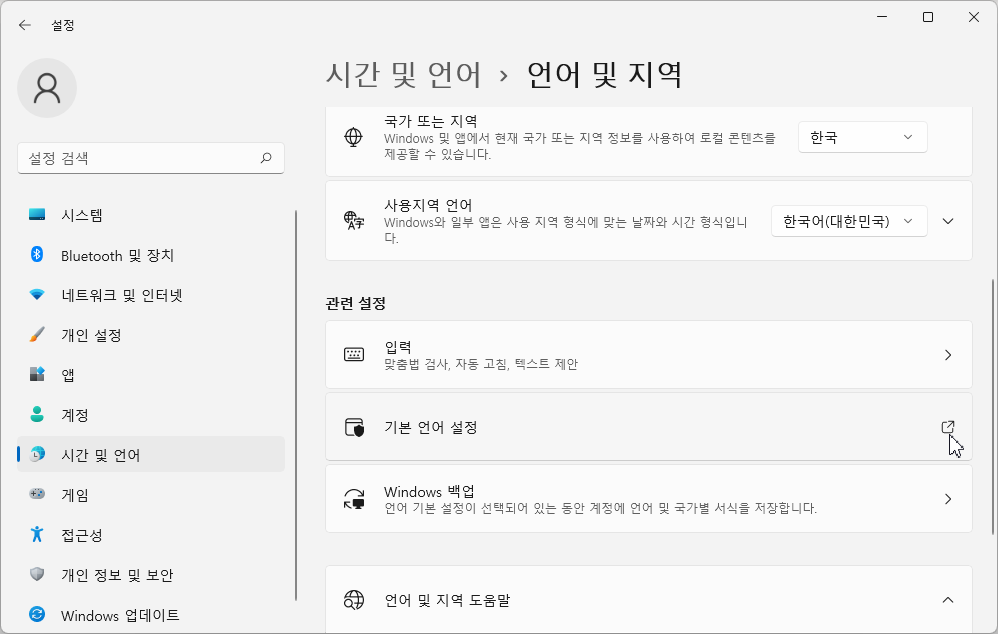
Task: Click the magnifier icon in search box
Action: pos(266,157)
